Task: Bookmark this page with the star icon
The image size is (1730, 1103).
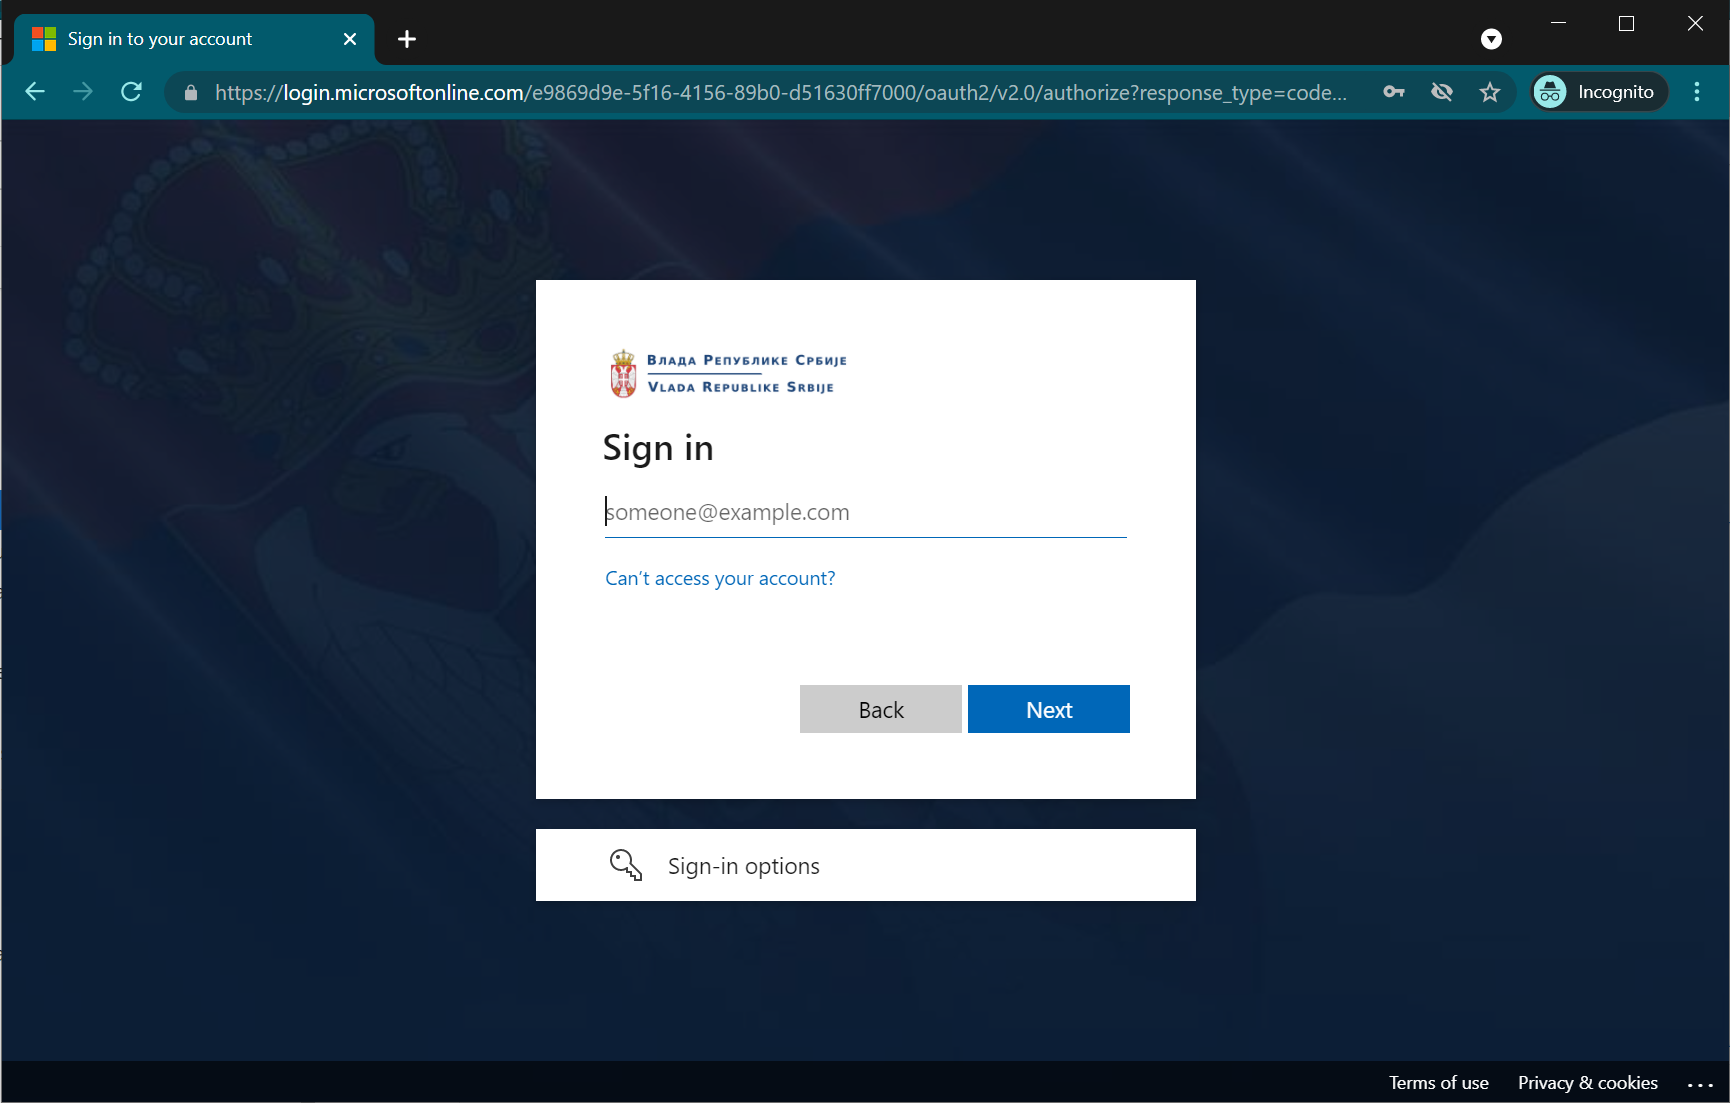Action: click(1490, 92)
